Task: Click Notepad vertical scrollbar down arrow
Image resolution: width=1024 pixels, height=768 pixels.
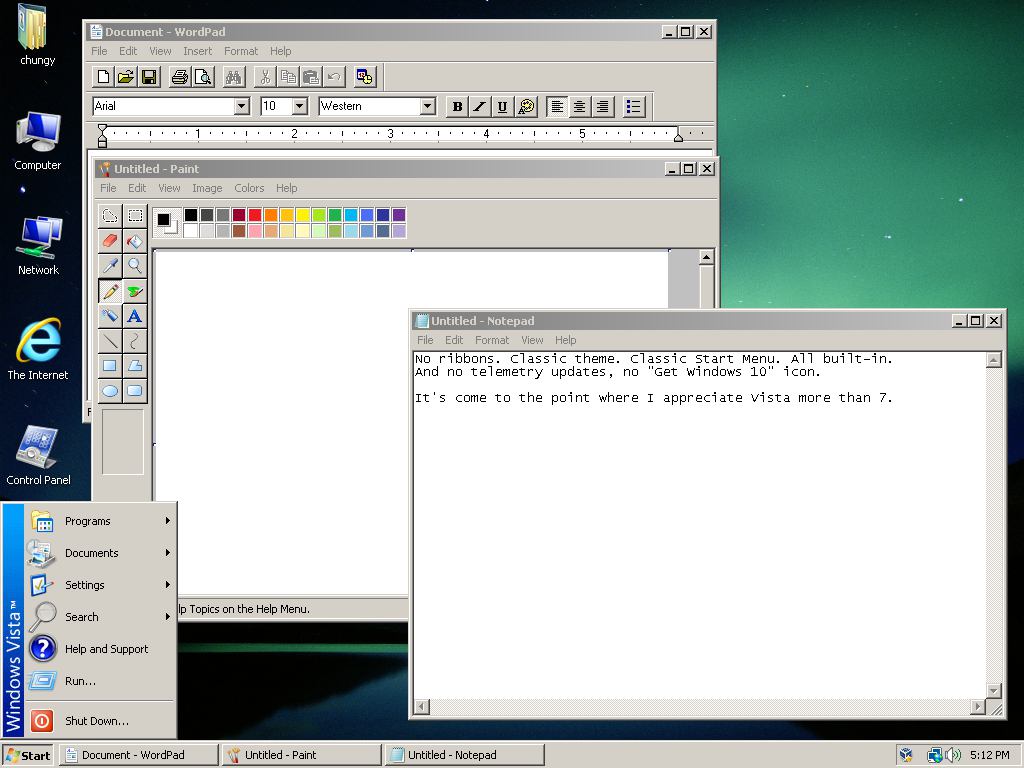Action: tap(994, 691)
